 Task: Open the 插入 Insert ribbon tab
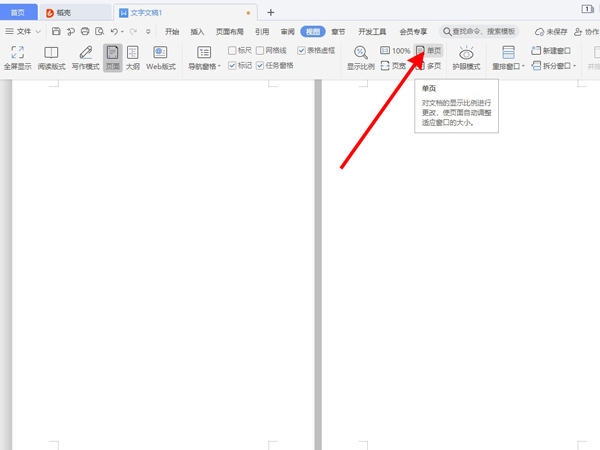197,32
